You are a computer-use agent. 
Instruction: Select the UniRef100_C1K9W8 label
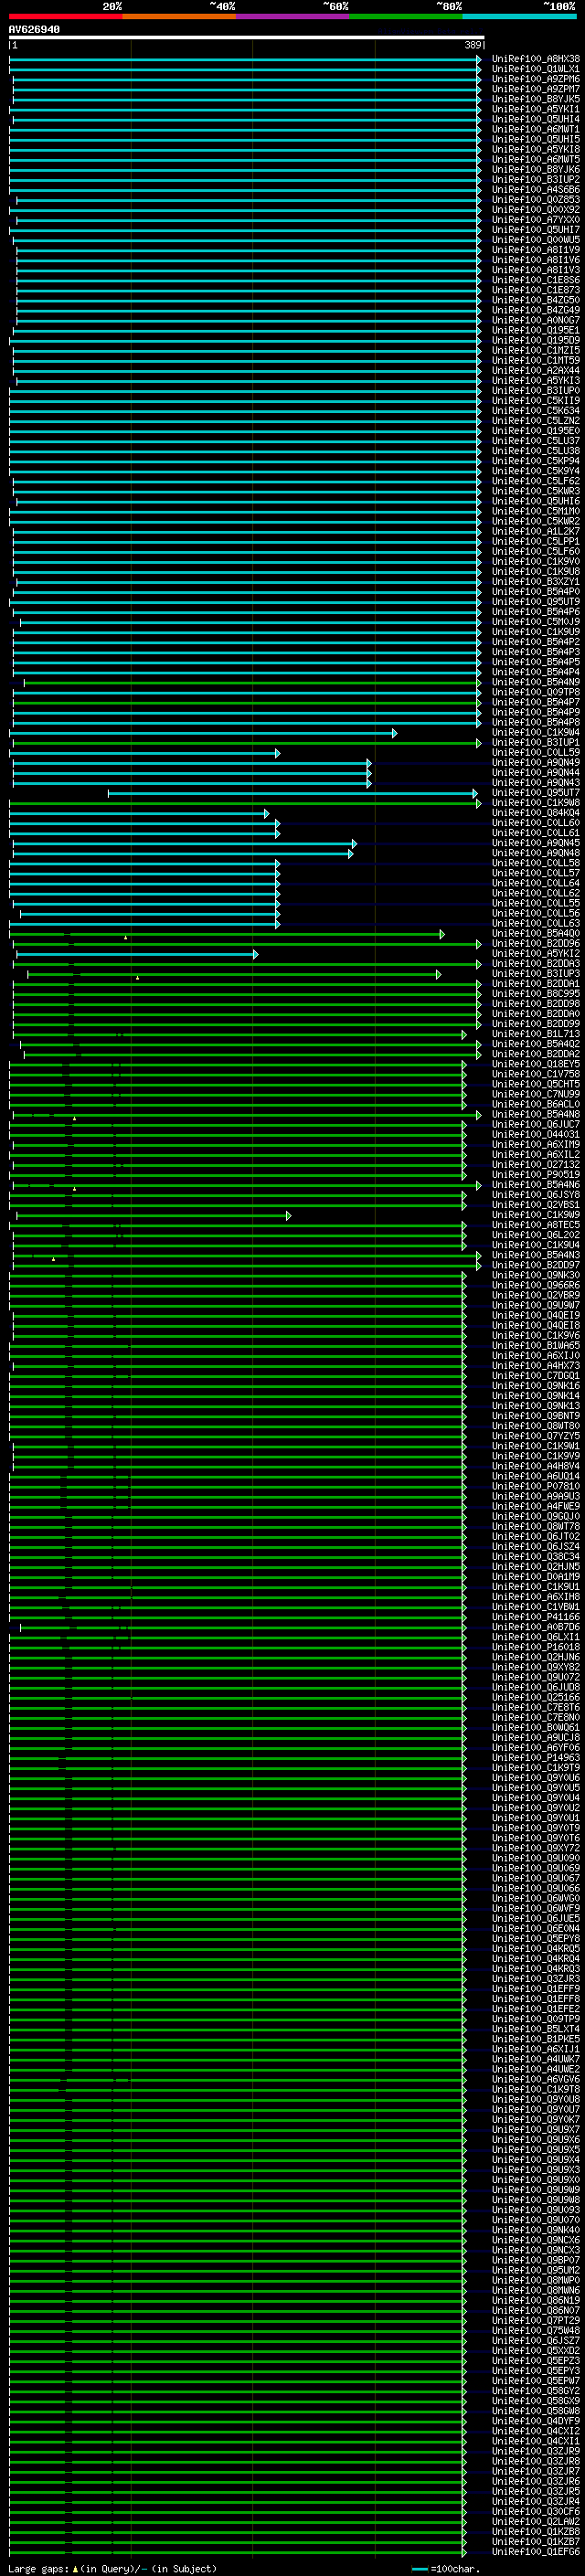point(536,803)
